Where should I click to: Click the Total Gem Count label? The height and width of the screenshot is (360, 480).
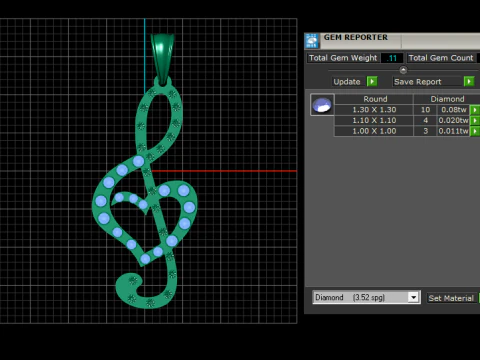coord(441,58)
